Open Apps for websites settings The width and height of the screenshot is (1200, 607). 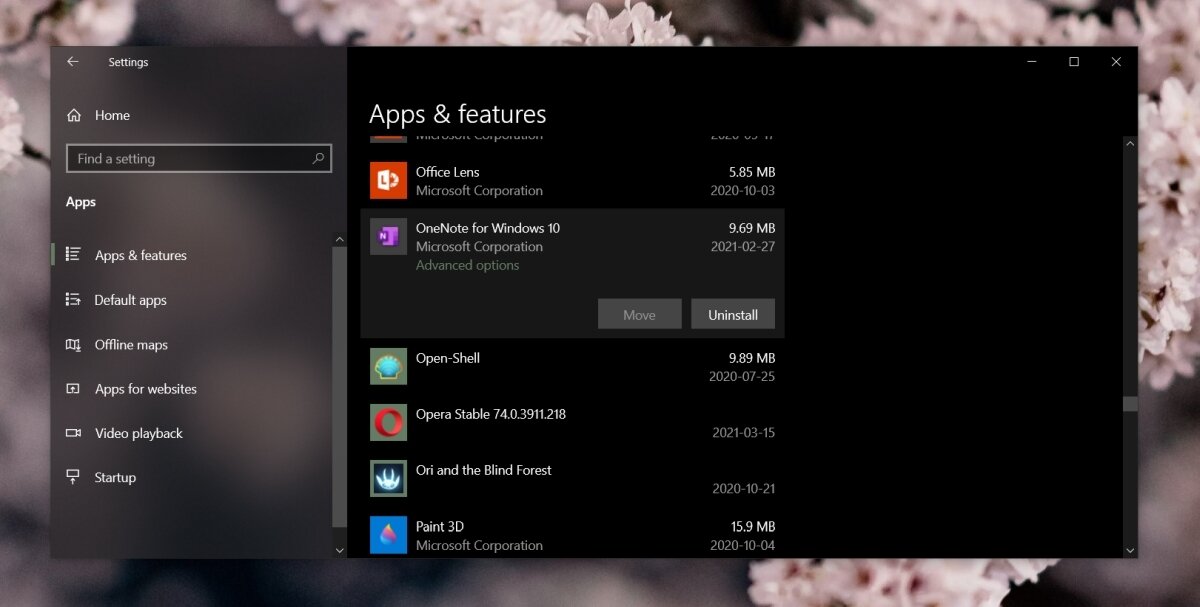145,389
